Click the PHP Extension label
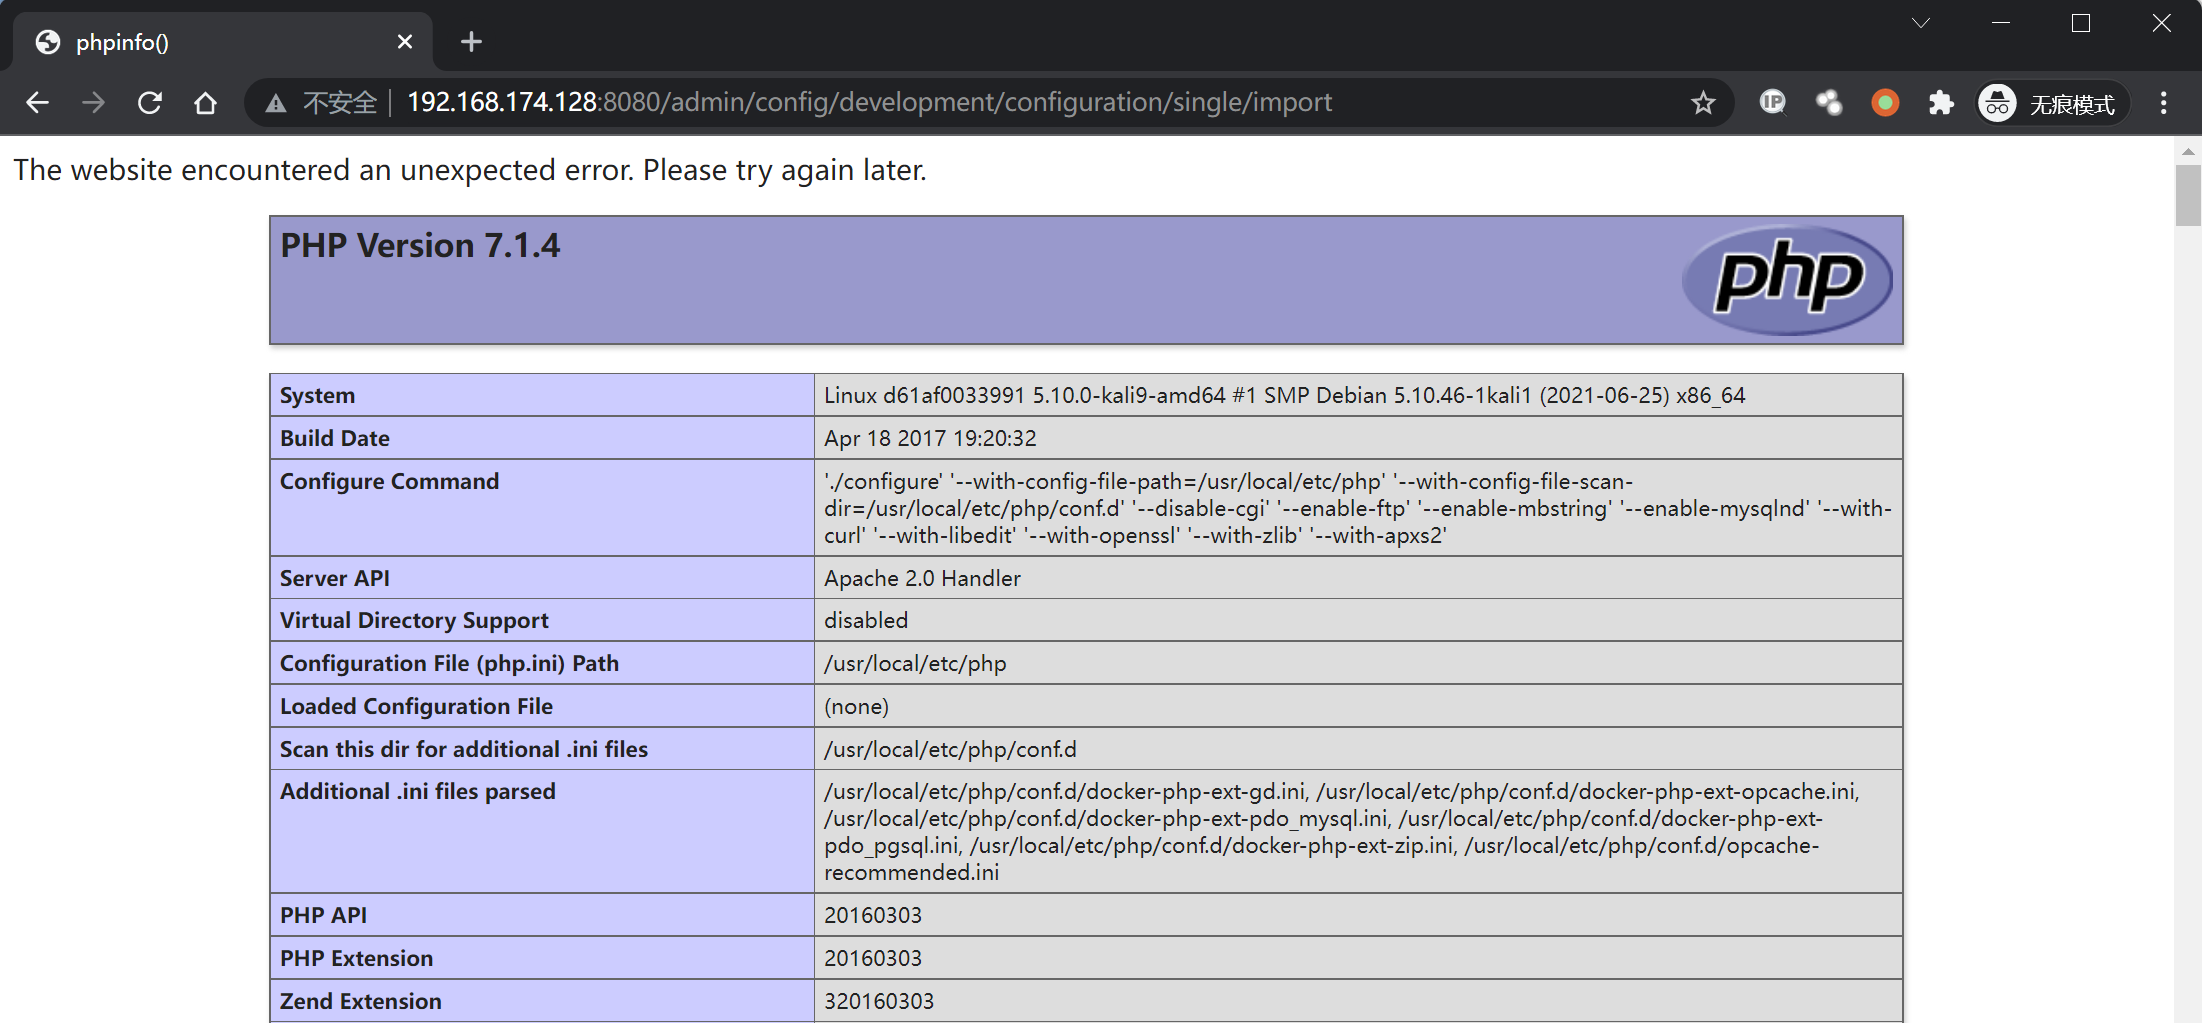Image resolution: width=2202 pixels, height=1023 pixels. [x=356, y=958]
